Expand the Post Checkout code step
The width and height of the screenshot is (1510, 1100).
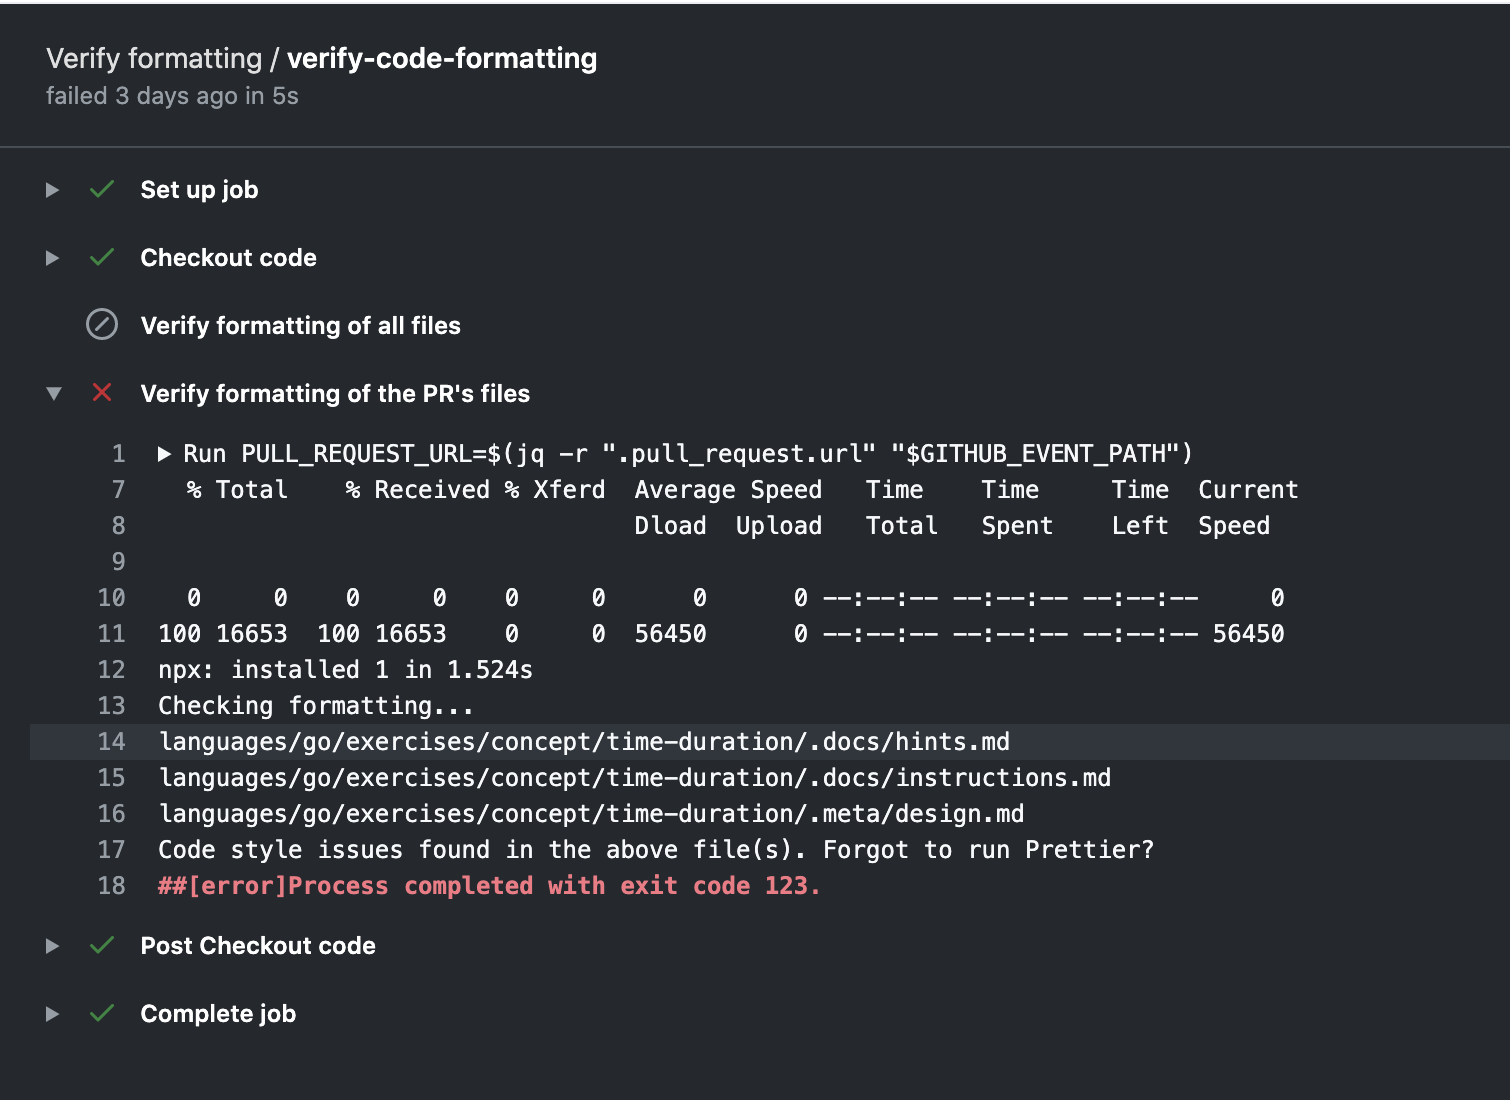52,945
